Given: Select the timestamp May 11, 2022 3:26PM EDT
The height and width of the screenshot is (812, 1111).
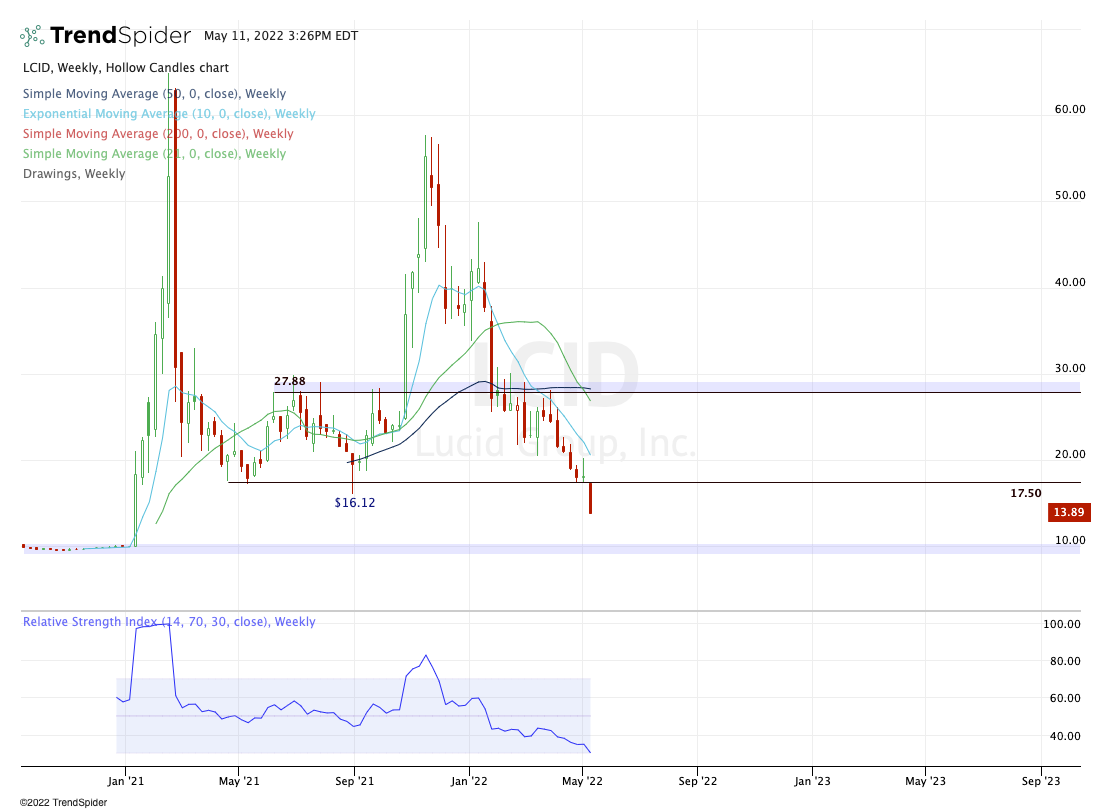Looking at the screenshot, I should point(281,36).
